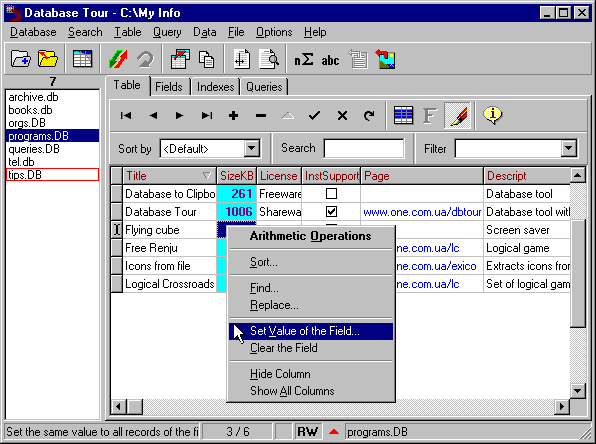This screenshot has height=444, width=596.
Task: Click the Page column header
Action: tap(422, 176)
